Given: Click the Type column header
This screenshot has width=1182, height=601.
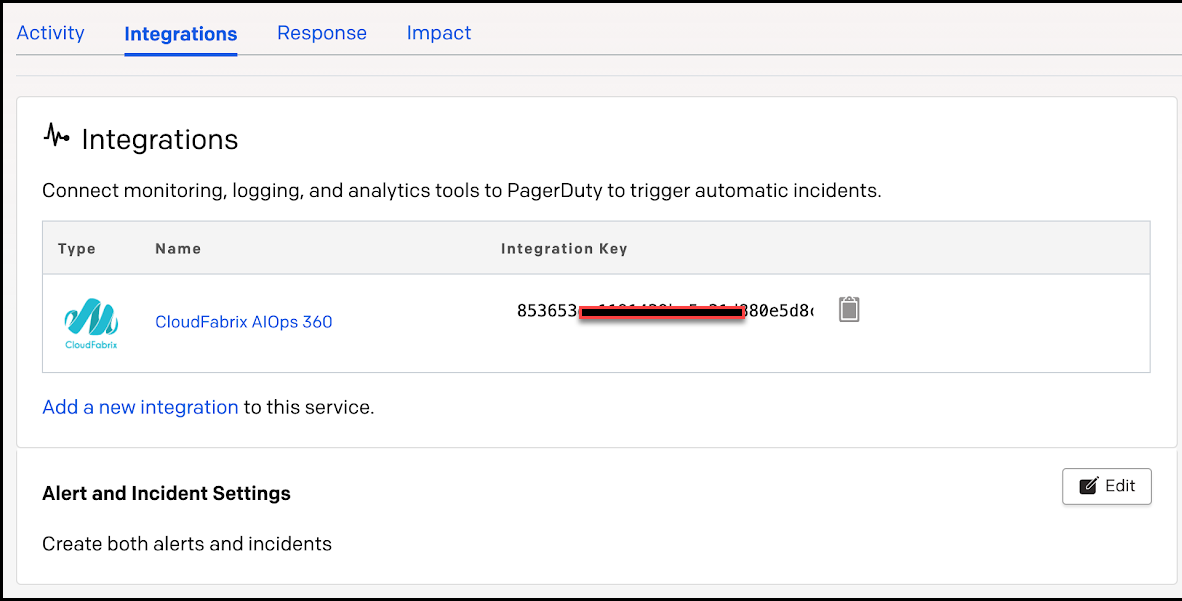Looking at the screenshot, I should click(x=77, y=249).
